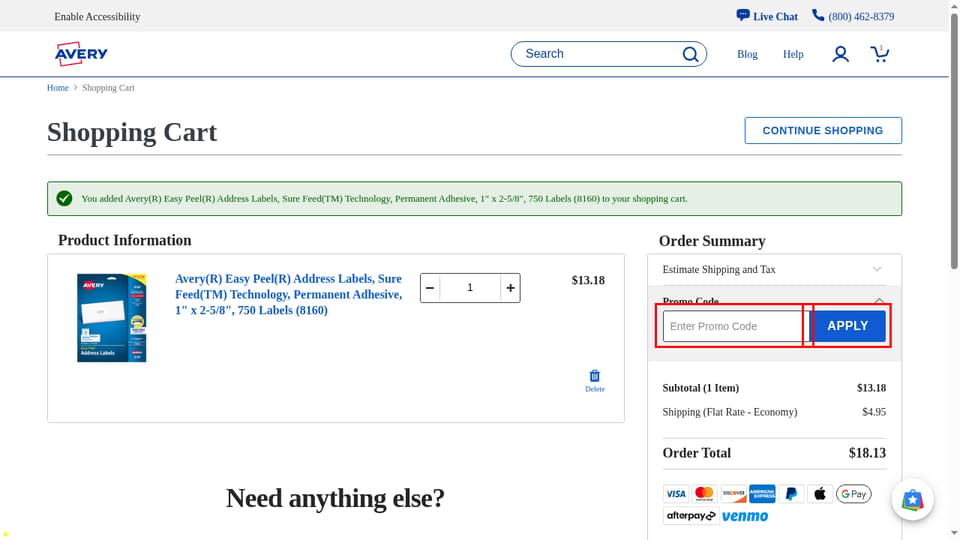Viewport: 960px width, 540px height.
Task: Open the shopping cart icon
Action: (880, 54)
